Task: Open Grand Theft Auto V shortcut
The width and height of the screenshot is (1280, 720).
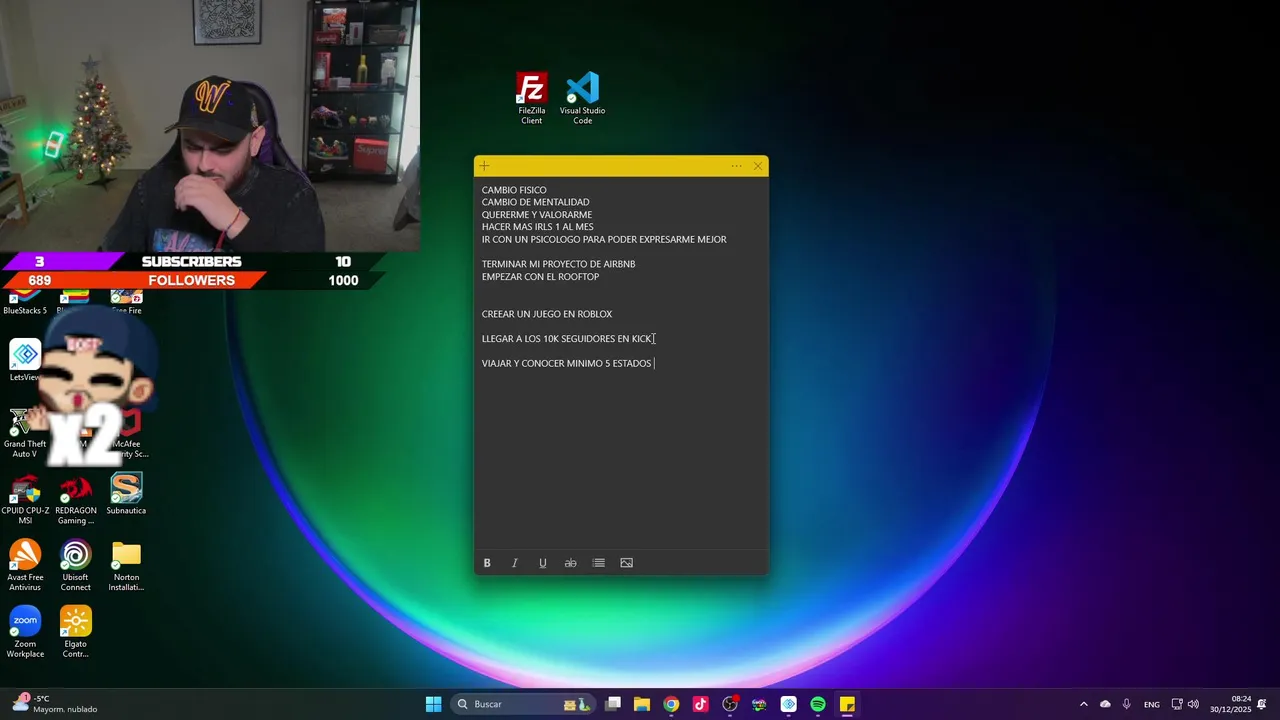Action: (25, 432)
